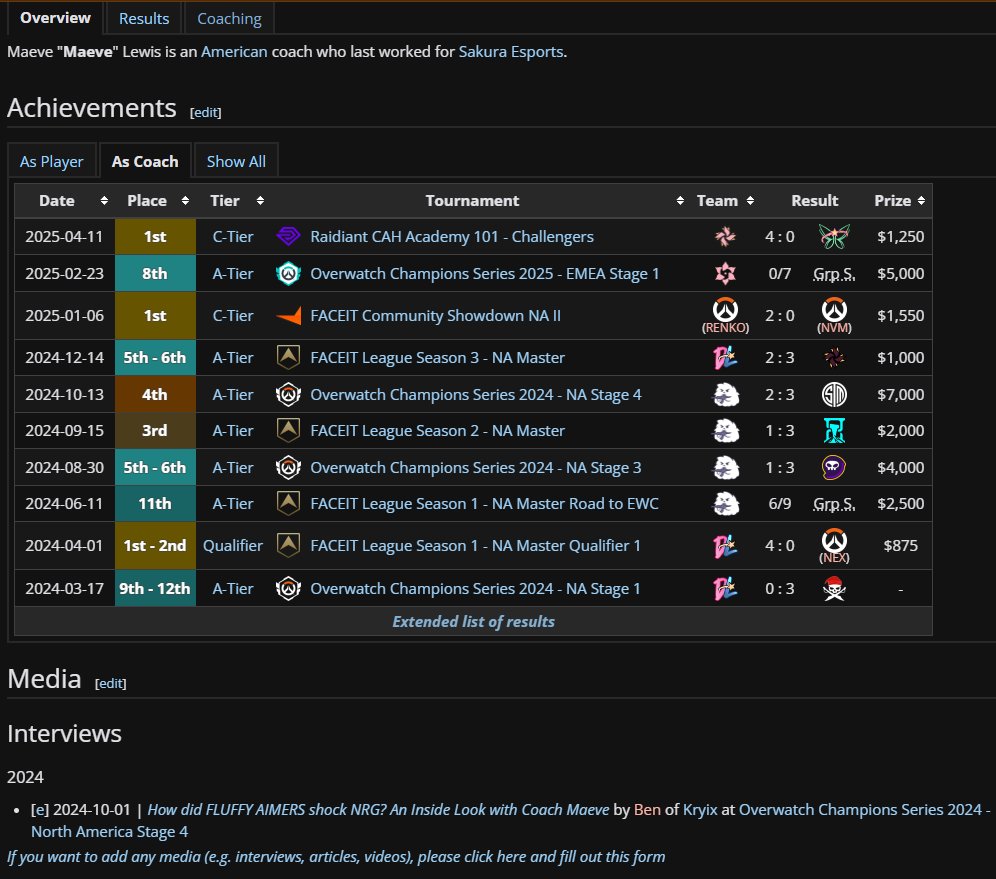Open Sakura team icon in 2025-02-23 row
The width and height of the screenshot is (996, 879).
pyautogui.click(x=725, y=274)
